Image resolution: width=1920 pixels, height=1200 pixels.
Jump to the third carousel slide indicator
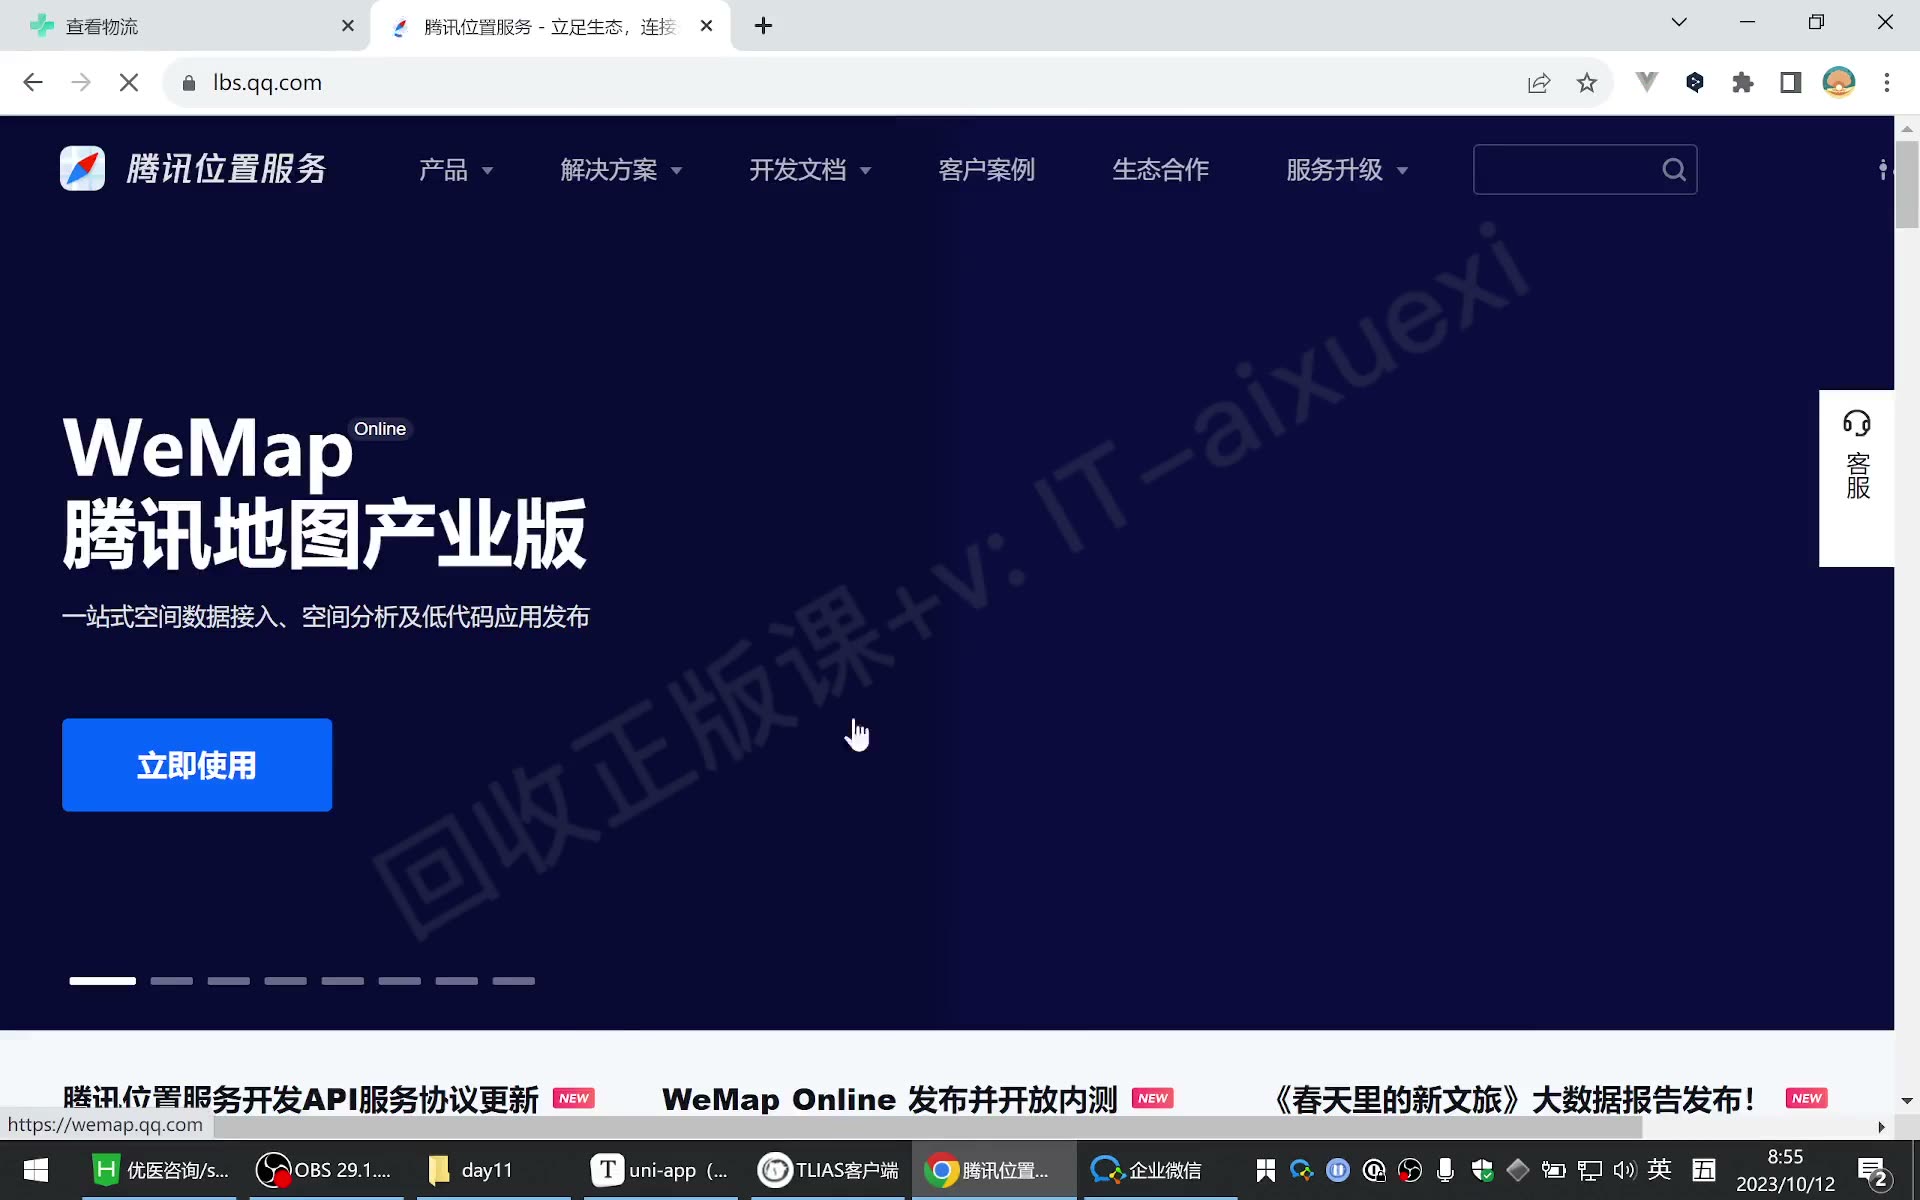tap(228, 981)
